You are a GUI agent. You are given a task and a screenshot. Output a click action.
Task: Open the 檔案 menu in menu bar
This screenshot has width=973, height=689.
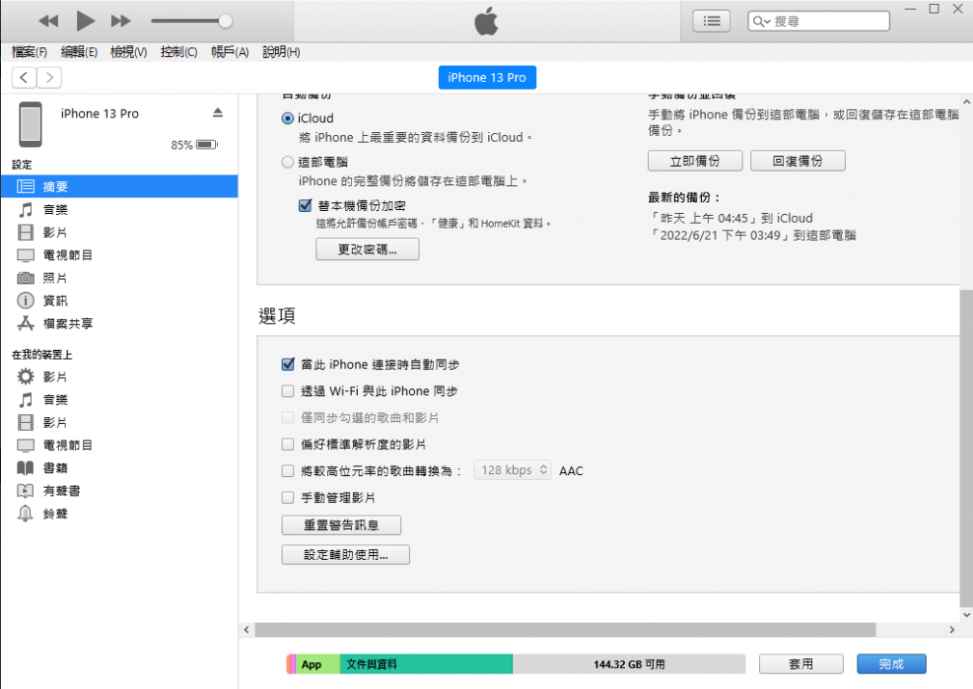[x=29, y=52]
